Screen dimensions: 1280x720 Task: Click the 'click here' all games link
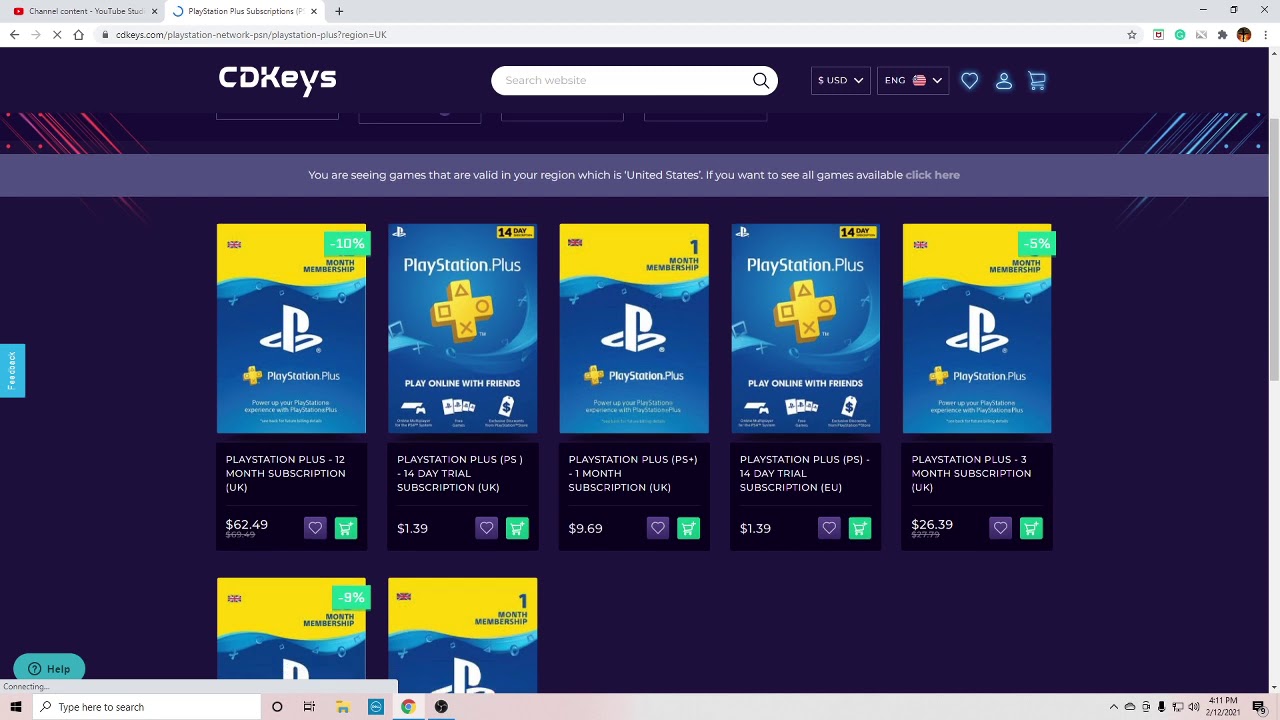[x=932, y=175]
